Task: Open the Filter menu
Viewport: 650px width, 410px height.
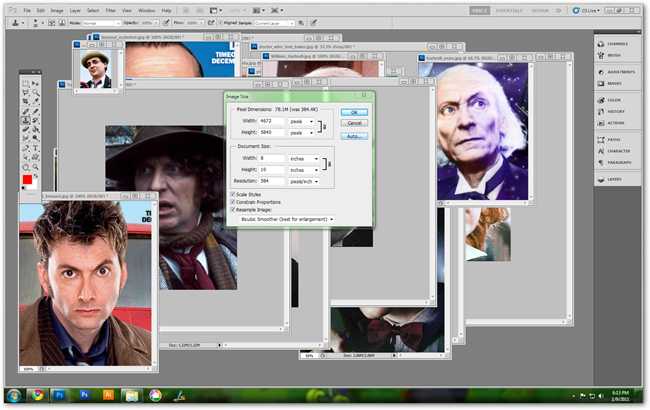Action: tap(111, 10)
